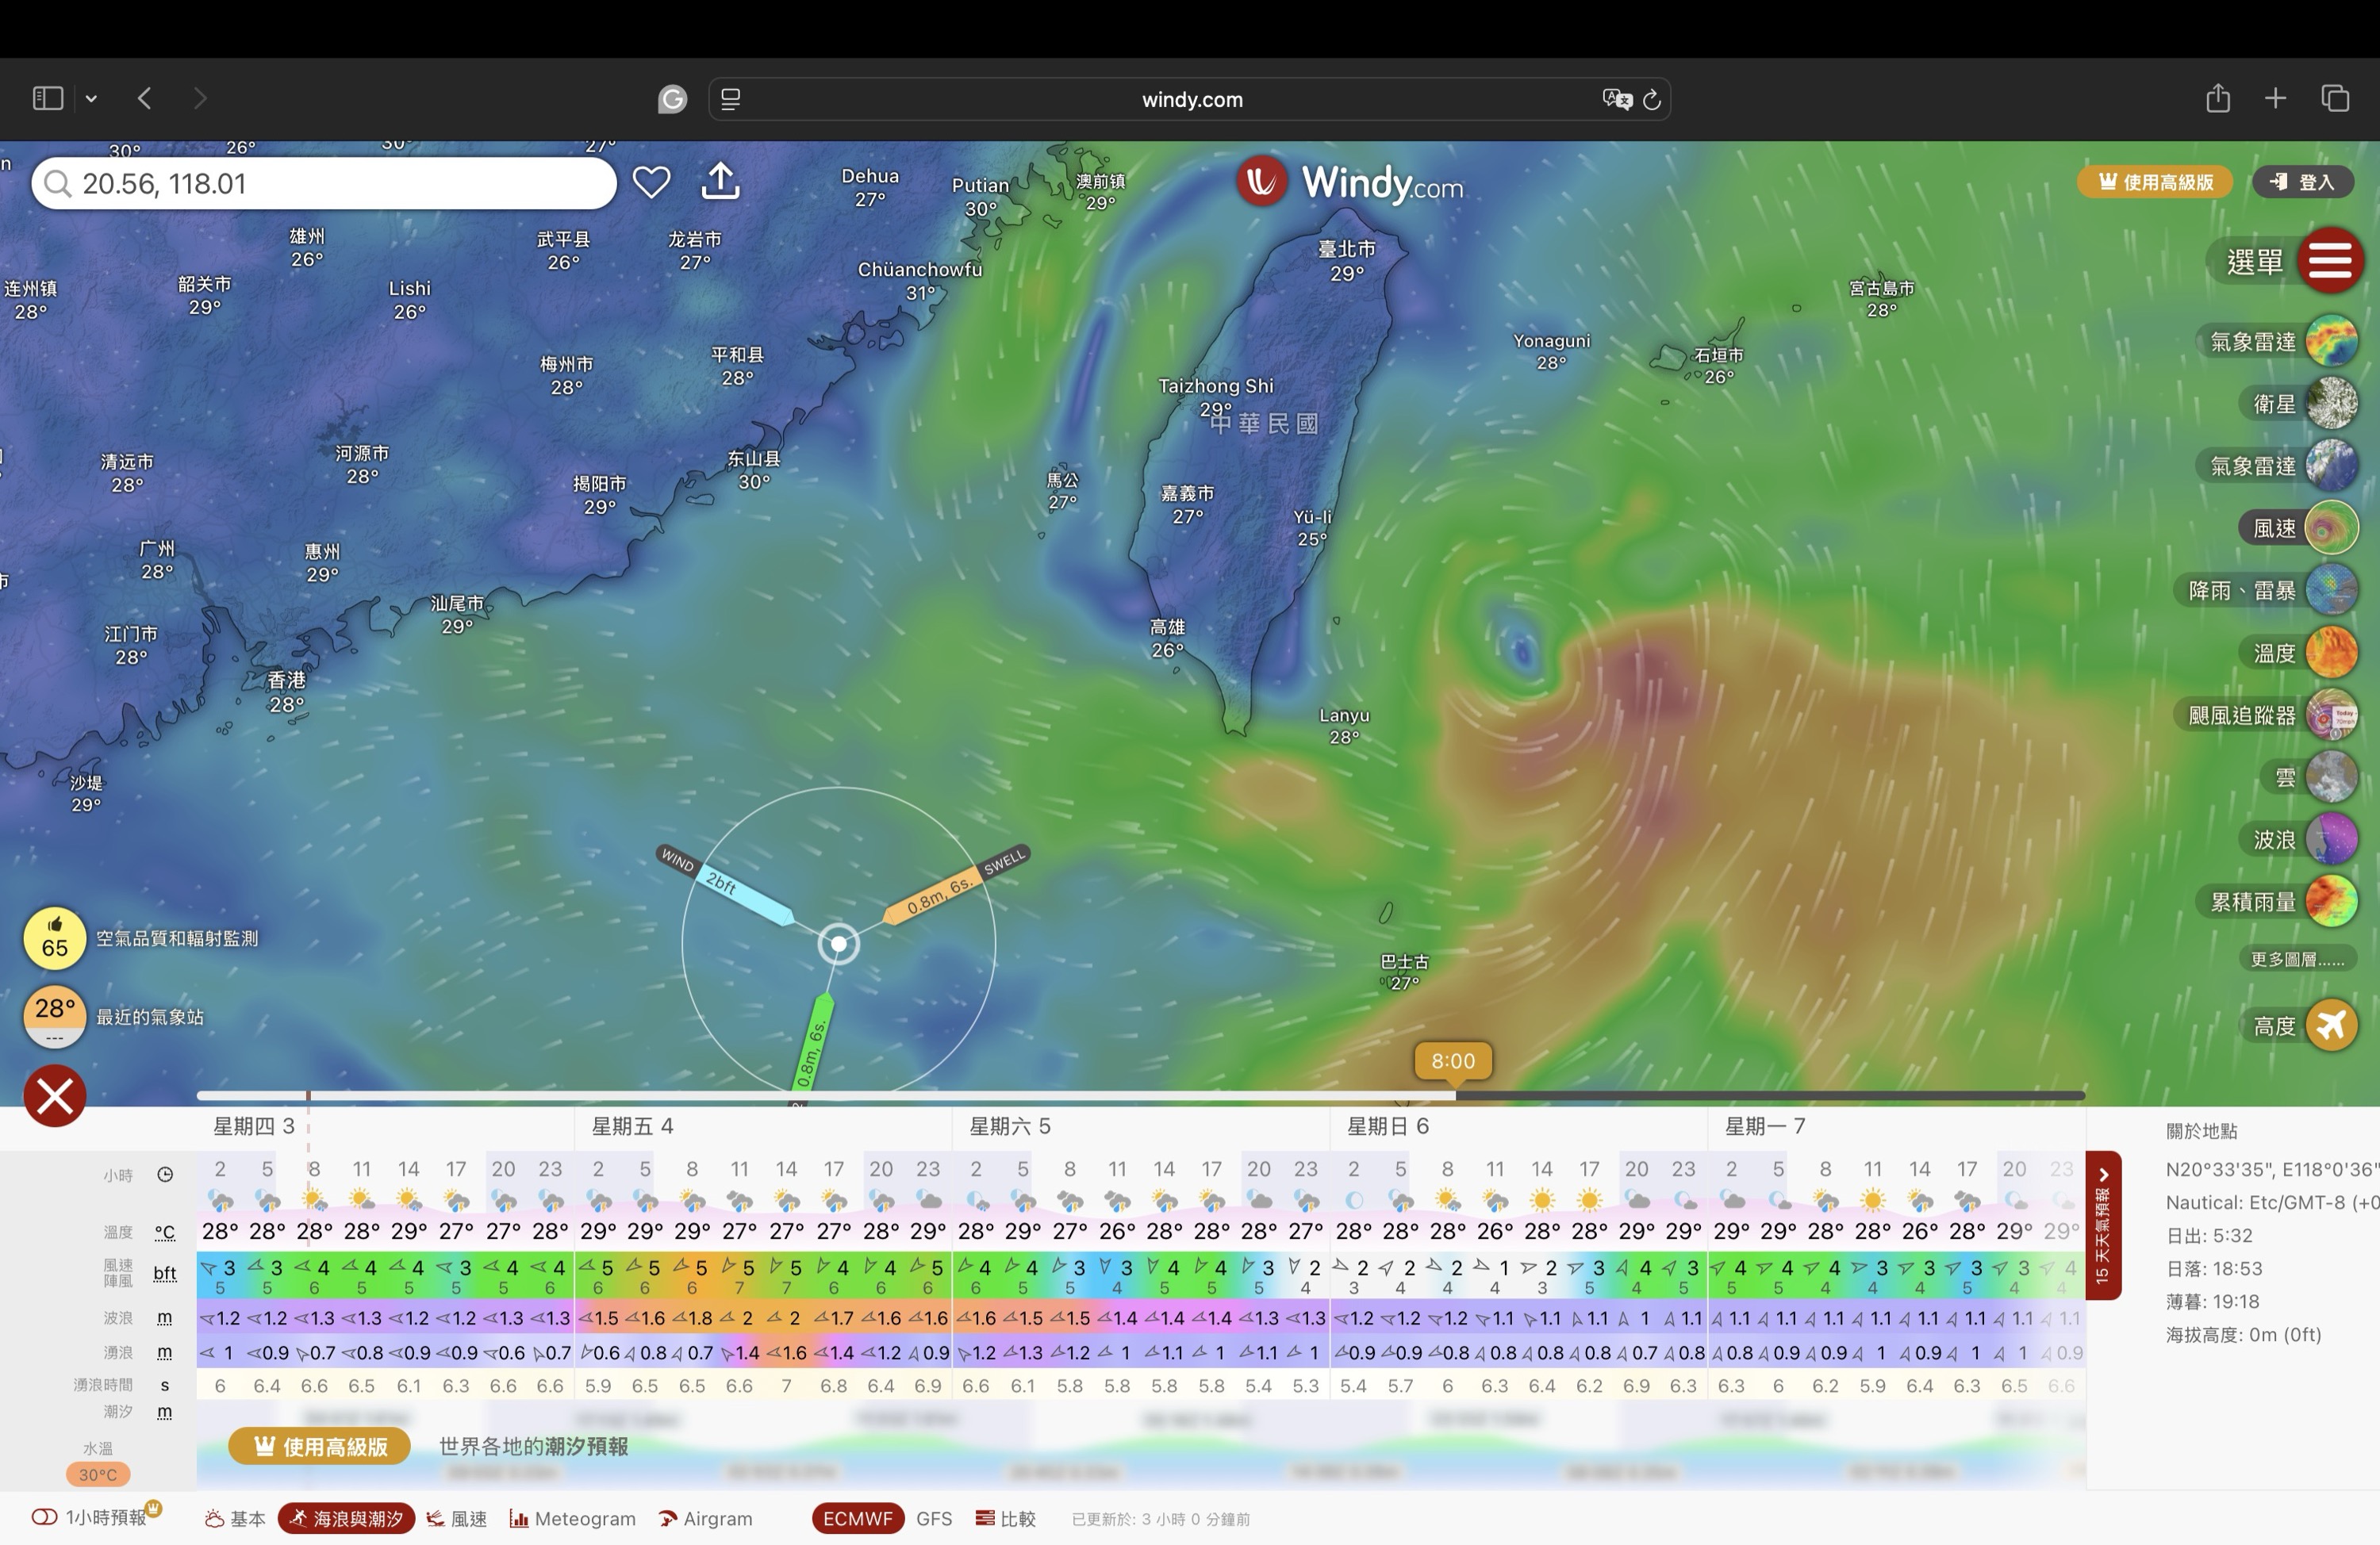
Task: Switch to the Meteogram tab
Action: click(x=573, y=1518)
